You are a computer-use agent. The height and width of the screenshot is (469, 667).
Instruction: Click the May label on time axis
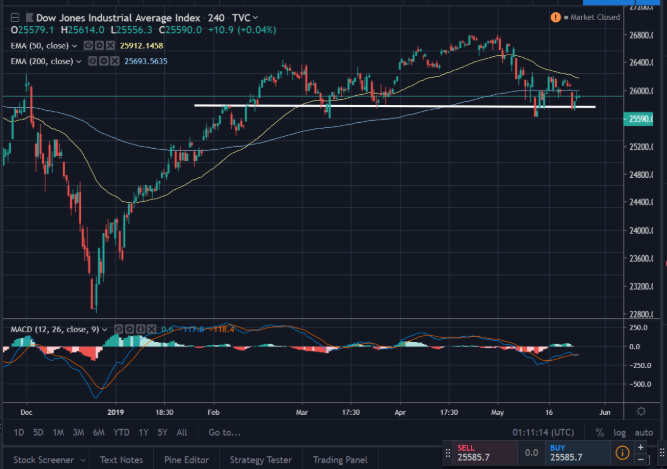[x=497, y=412]
